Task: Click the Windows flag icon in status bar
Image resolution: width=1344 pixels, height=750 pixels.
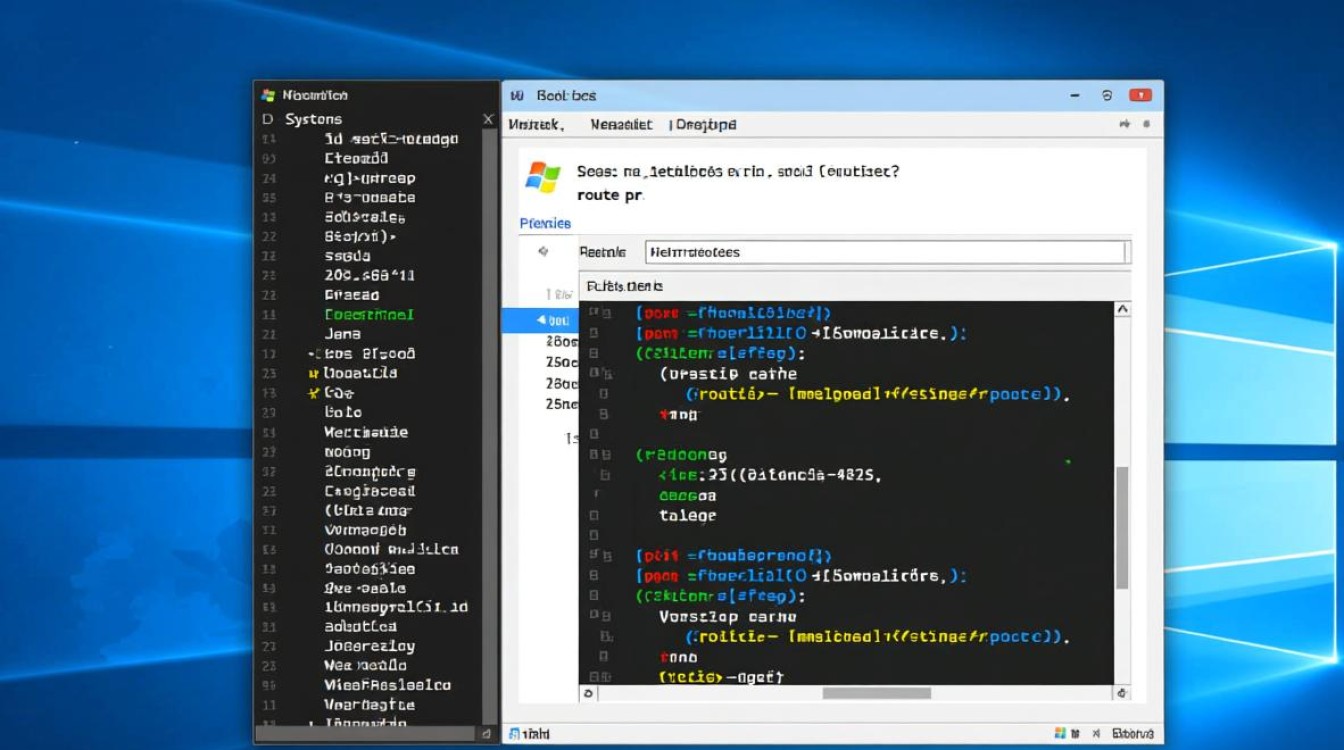Action: click(1060, 734)
